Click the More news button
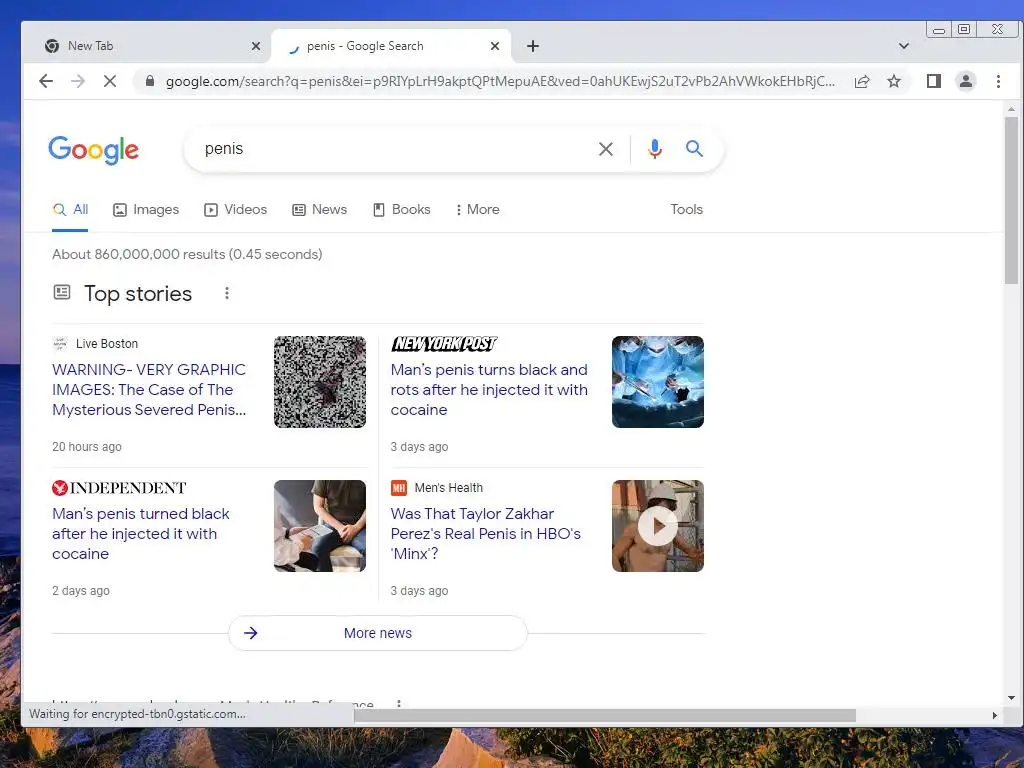This screenshot has width=1024, height=768. (x=377, y=633)
